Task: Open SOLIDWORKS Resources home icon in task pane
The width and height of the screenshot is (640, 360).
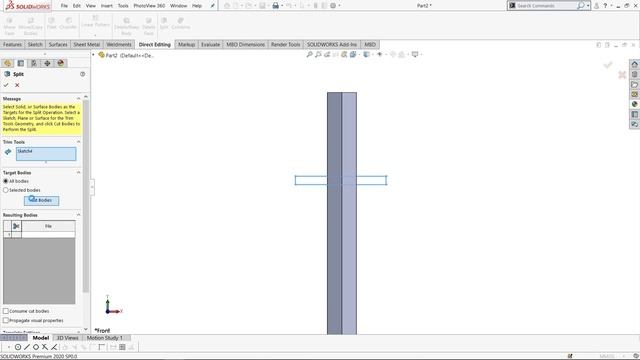Action: (634, 64)
